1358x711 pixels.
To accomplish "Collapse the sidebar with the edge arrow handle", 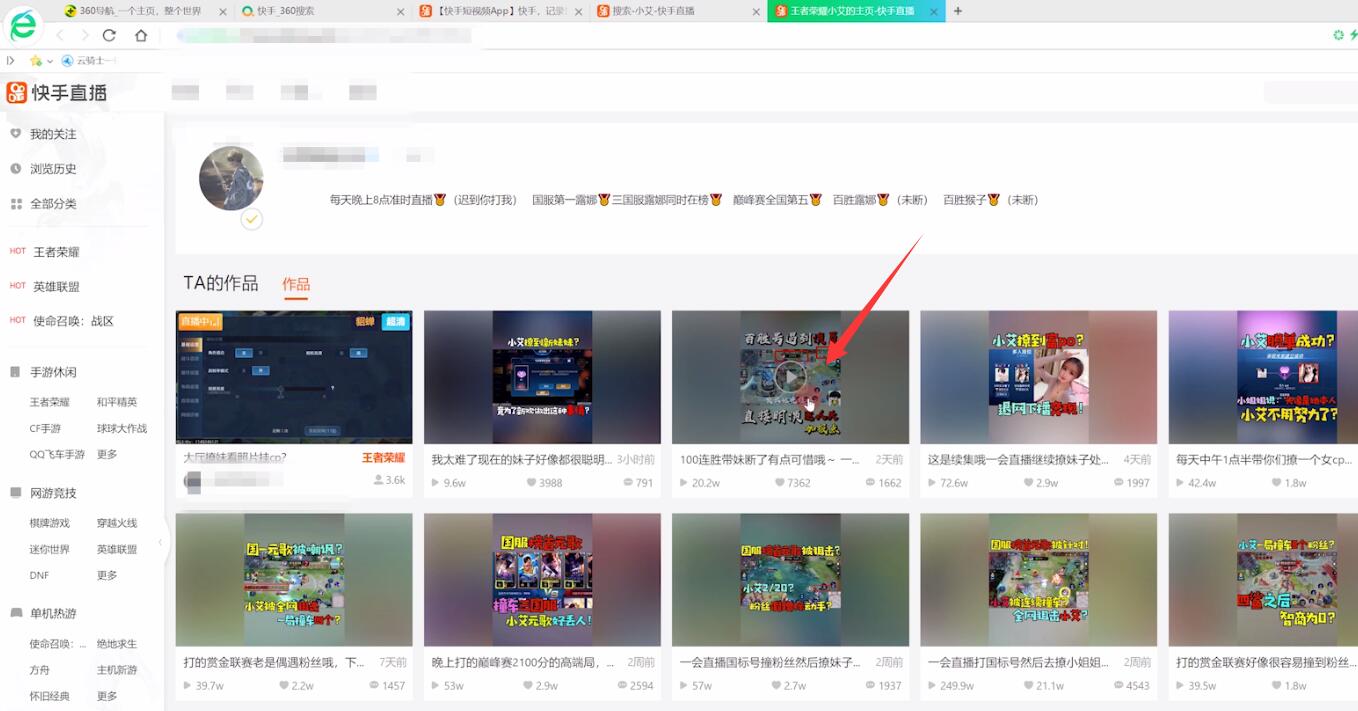I will [161, 543].
